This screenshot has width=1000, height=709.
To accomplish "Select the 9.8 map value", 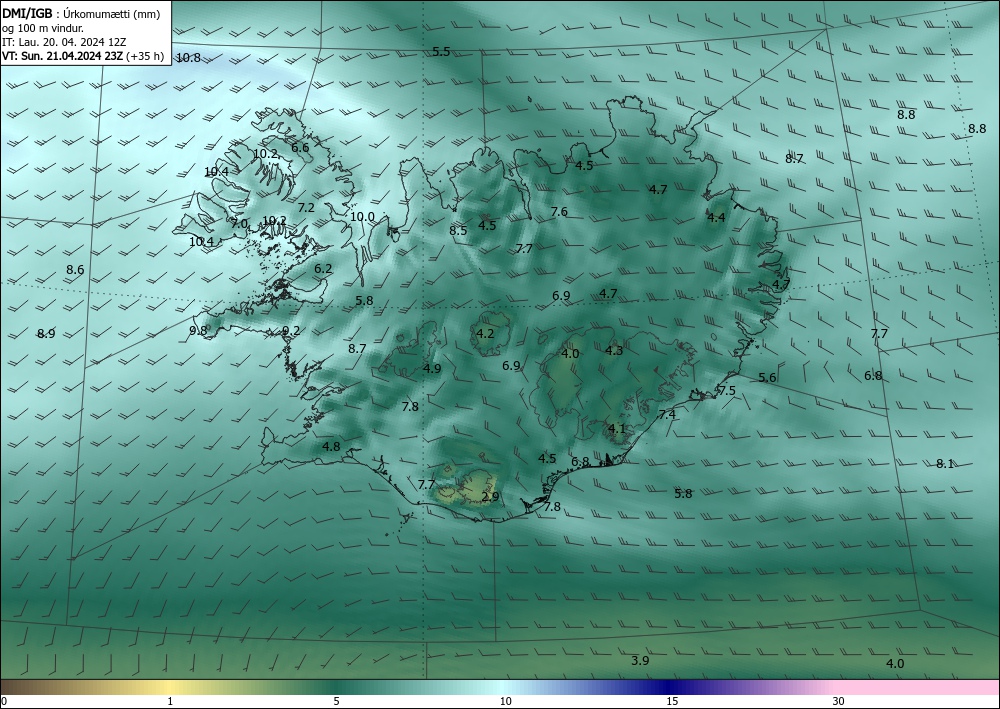I will (x=198, y=330).
